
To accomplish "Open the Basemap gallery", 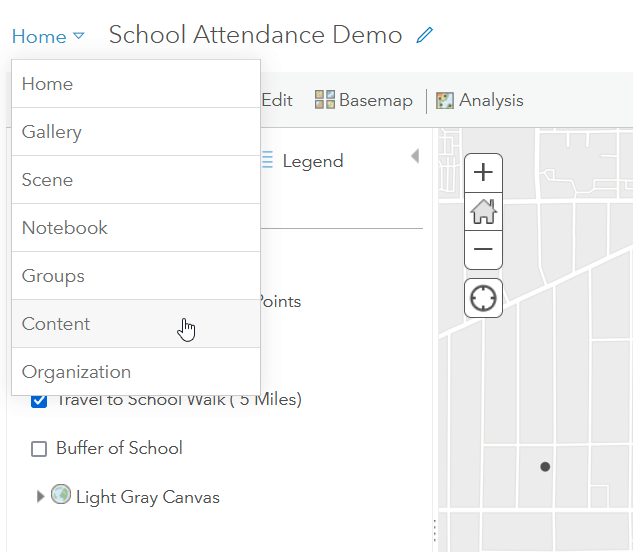I will [x=364, y=100].
